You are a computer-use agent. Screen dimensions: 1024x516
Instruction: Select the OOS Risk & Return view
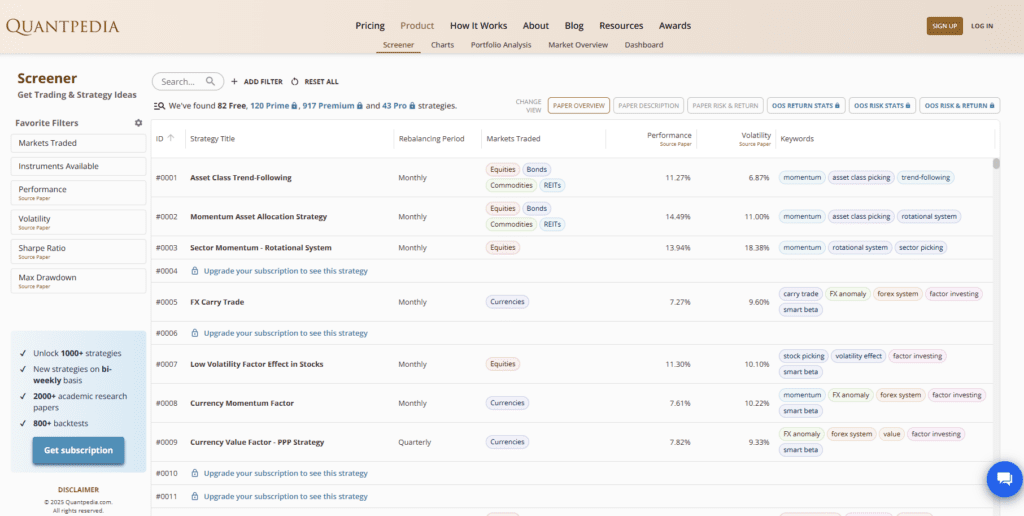pos(959,105)
